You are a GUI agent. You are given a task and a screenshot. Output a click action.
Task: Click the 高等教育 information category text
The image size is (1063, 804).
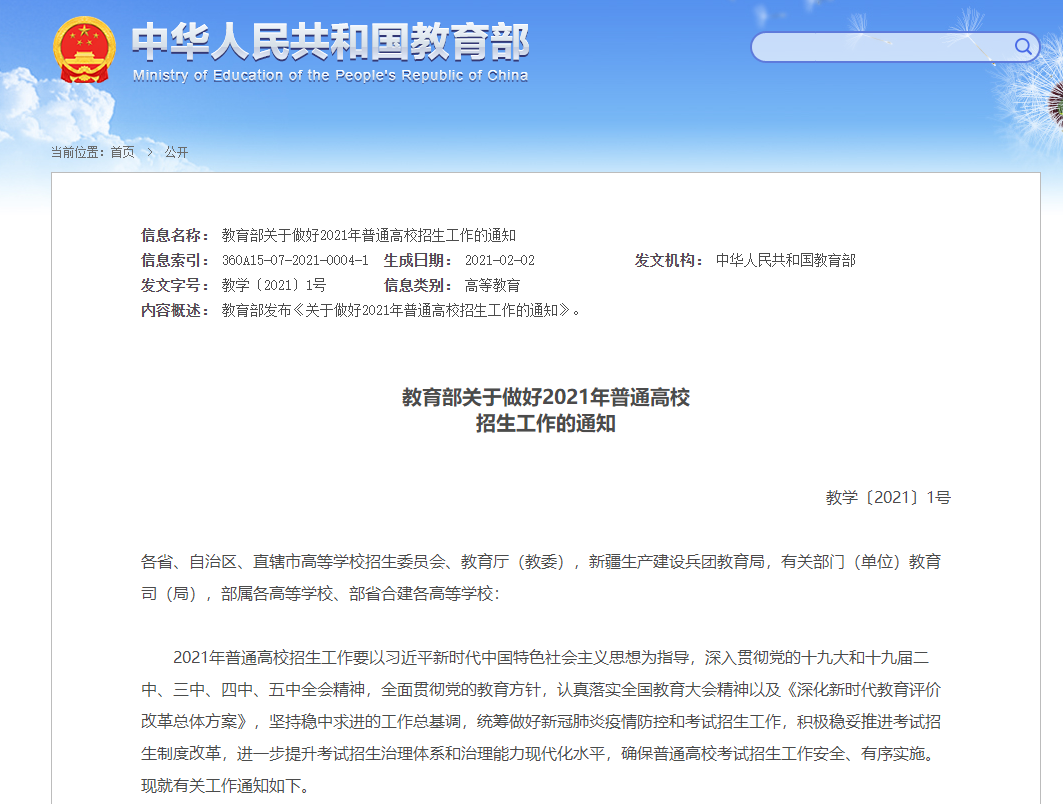point(492,284)
